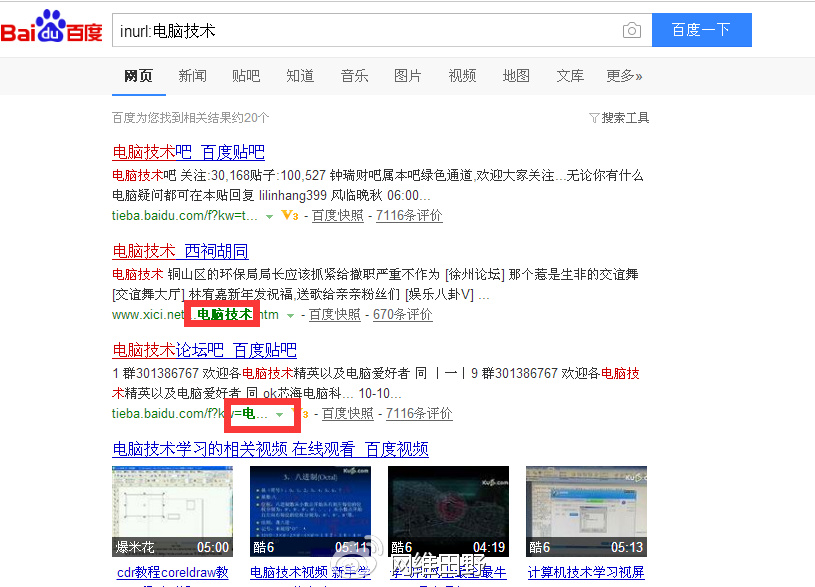The width and height of the screenshot is (815, 587).
Task: Click the tieba.baidu.com/f?kw=t... URL
Action: coord(185,215)
